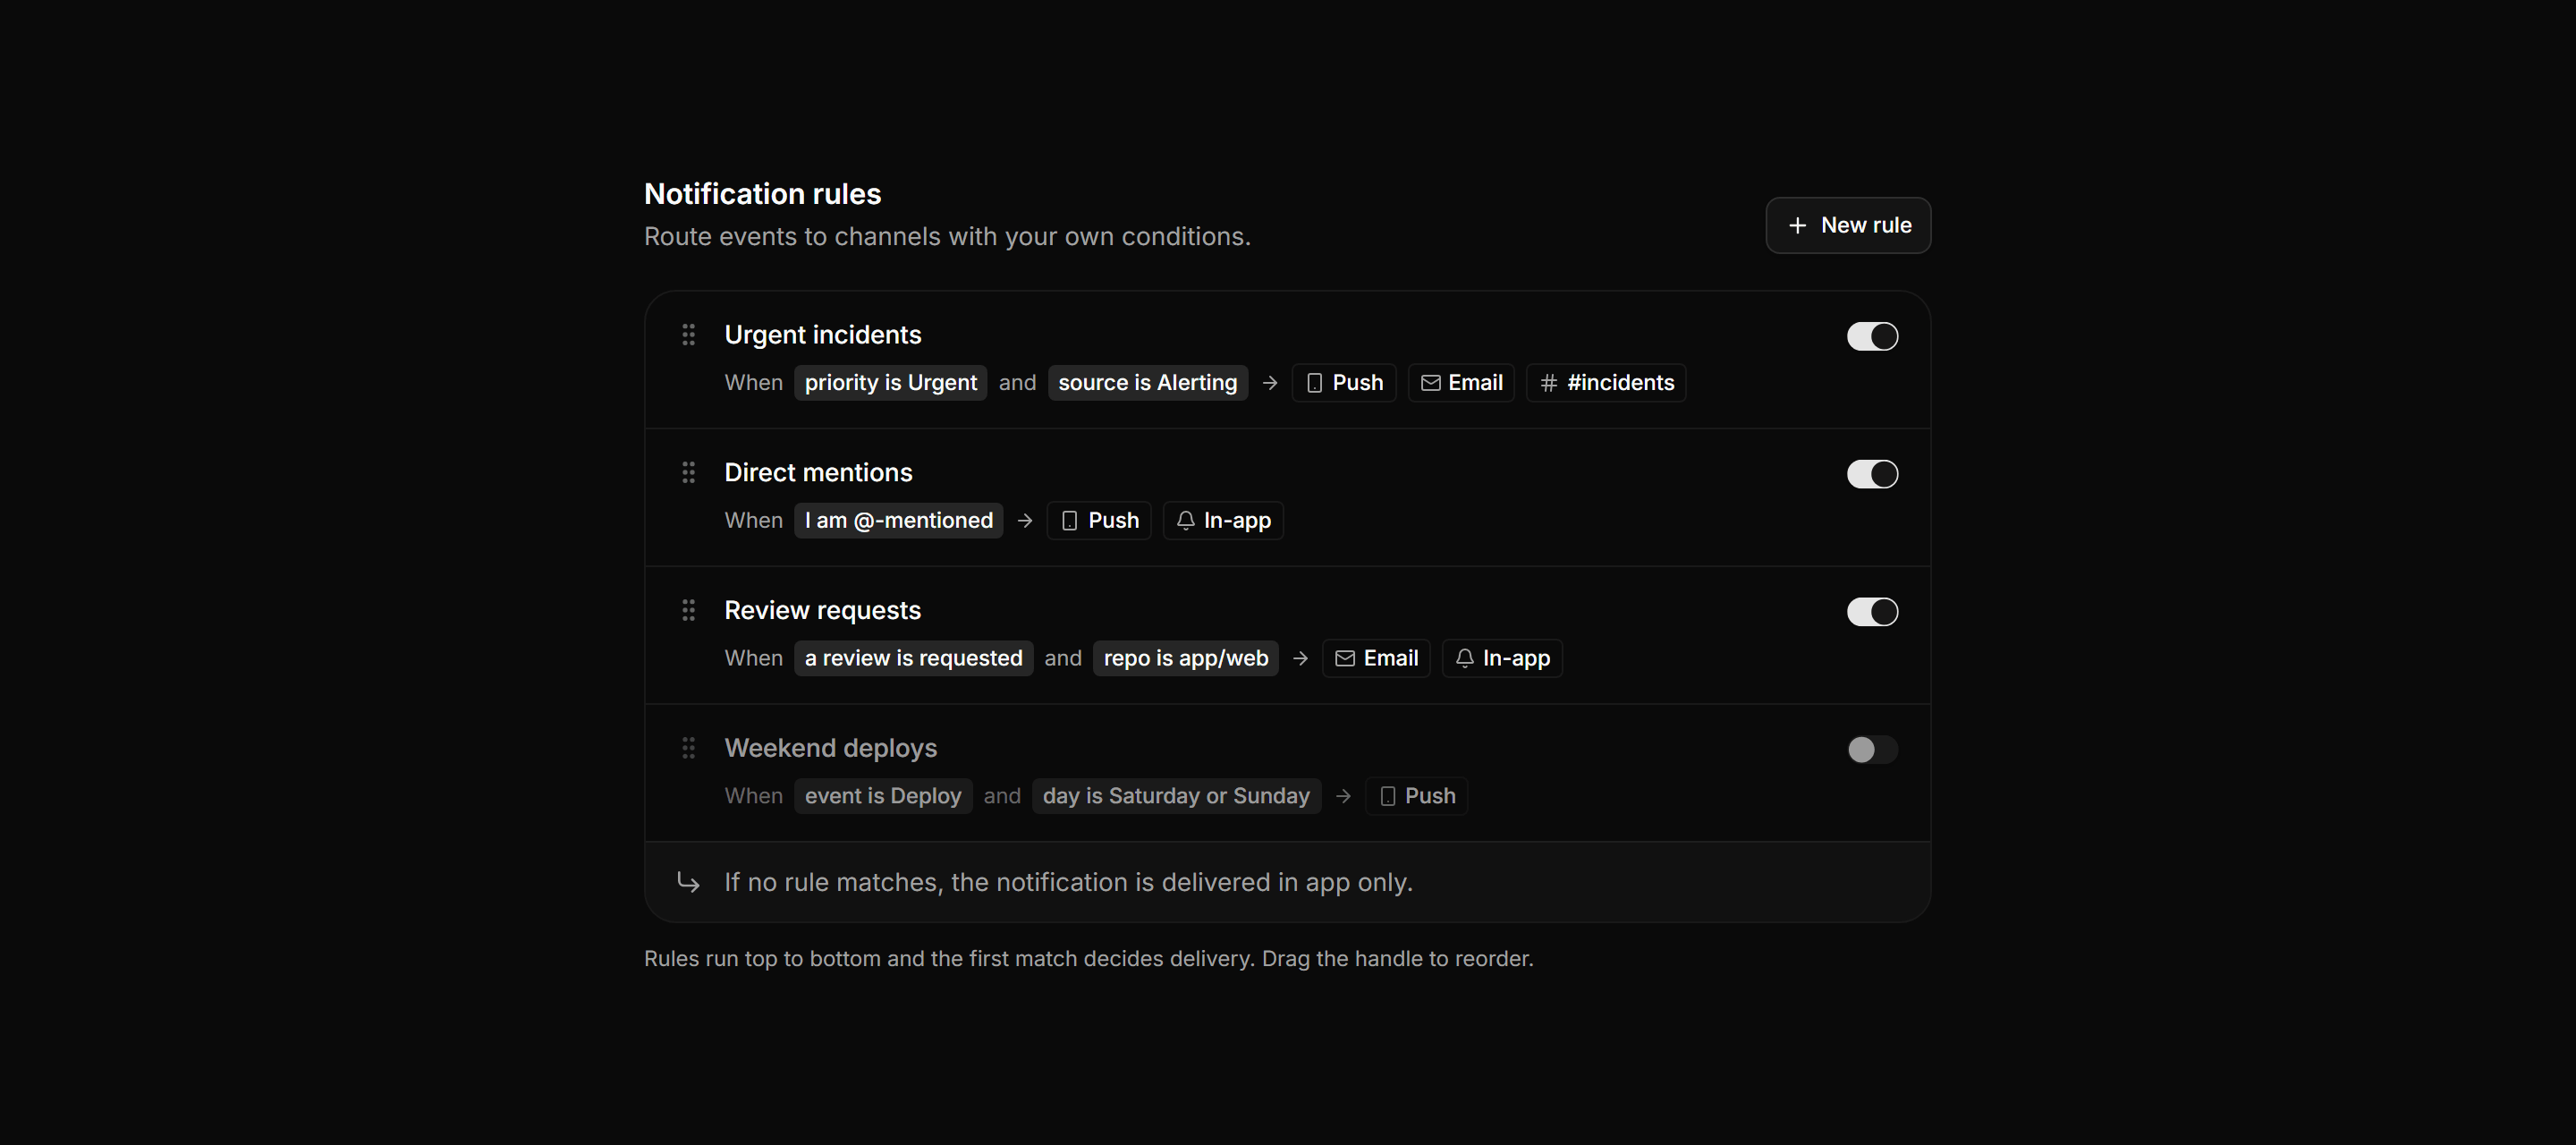Click bell icon in Direct mentions In-app

(1185, 521)
